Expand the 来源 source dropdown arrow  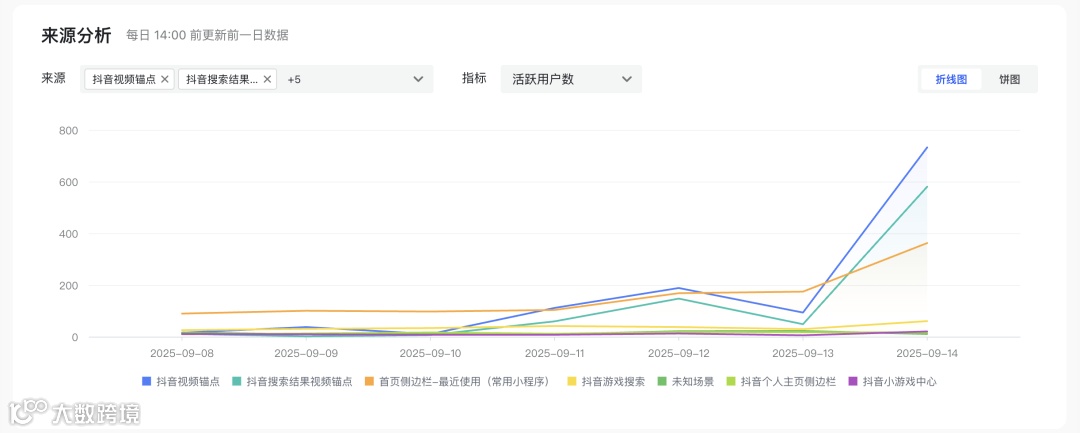coord(418,79)
